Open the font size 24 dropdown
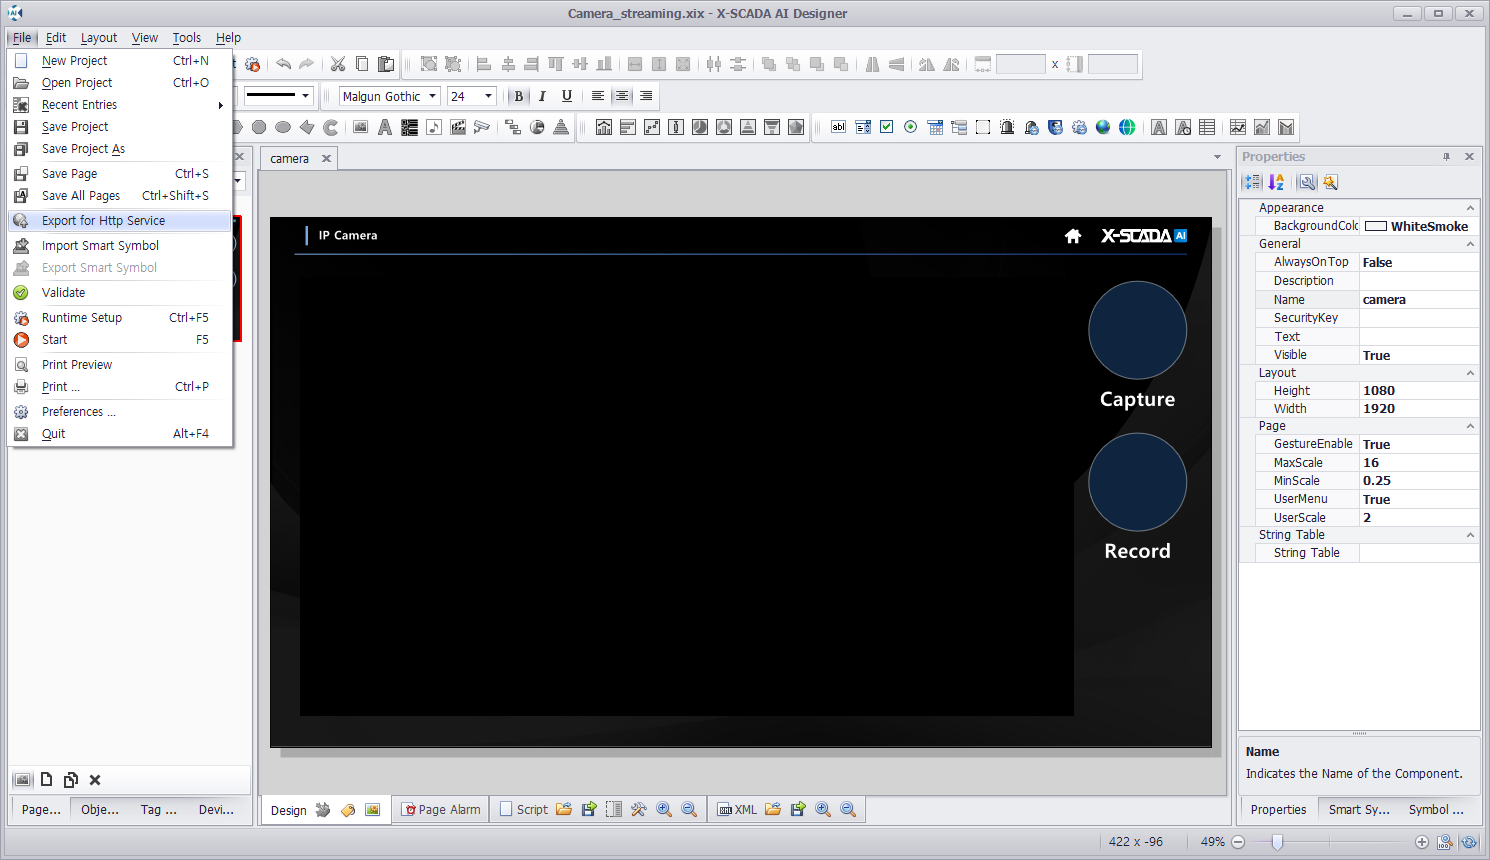Image resolution: width=1490 pixels, height=860 pixels. pyautogui.click(x=488, y=96)
